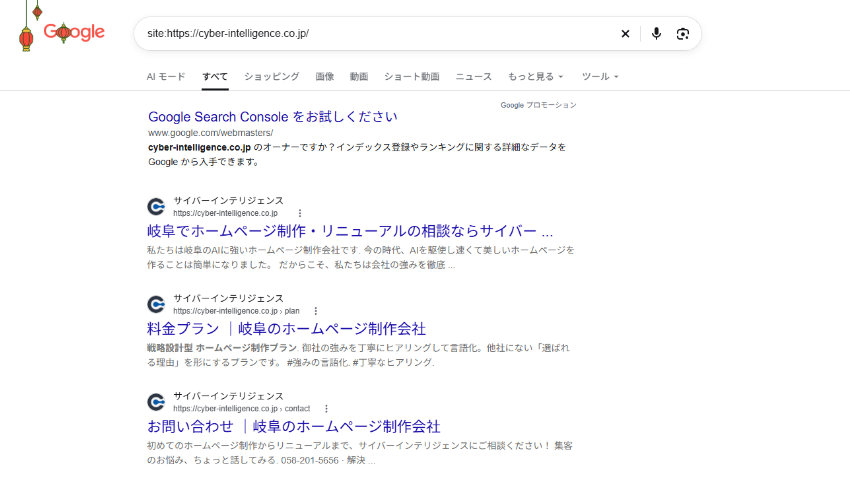Open the three-dot menu for the contact result
Viewport: 850px width, 480px height.
tap(326, 408)
